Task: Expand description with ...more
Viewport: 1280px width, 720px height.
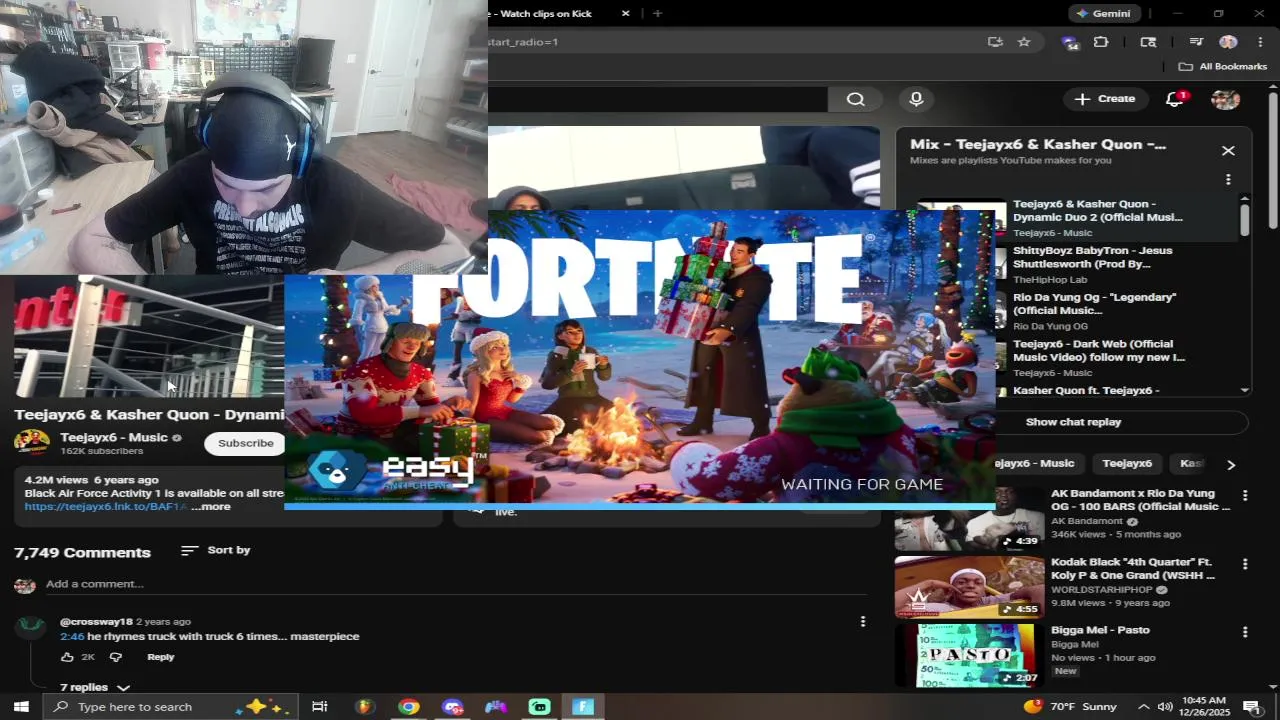Action: coord(211,506)
